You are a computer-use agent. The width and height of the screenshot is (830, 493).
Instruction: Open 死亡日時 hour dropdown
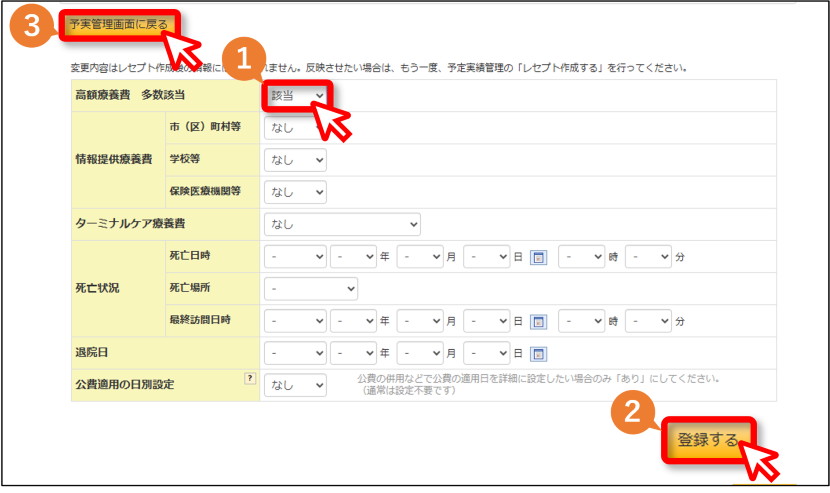[x=581, y=257]
